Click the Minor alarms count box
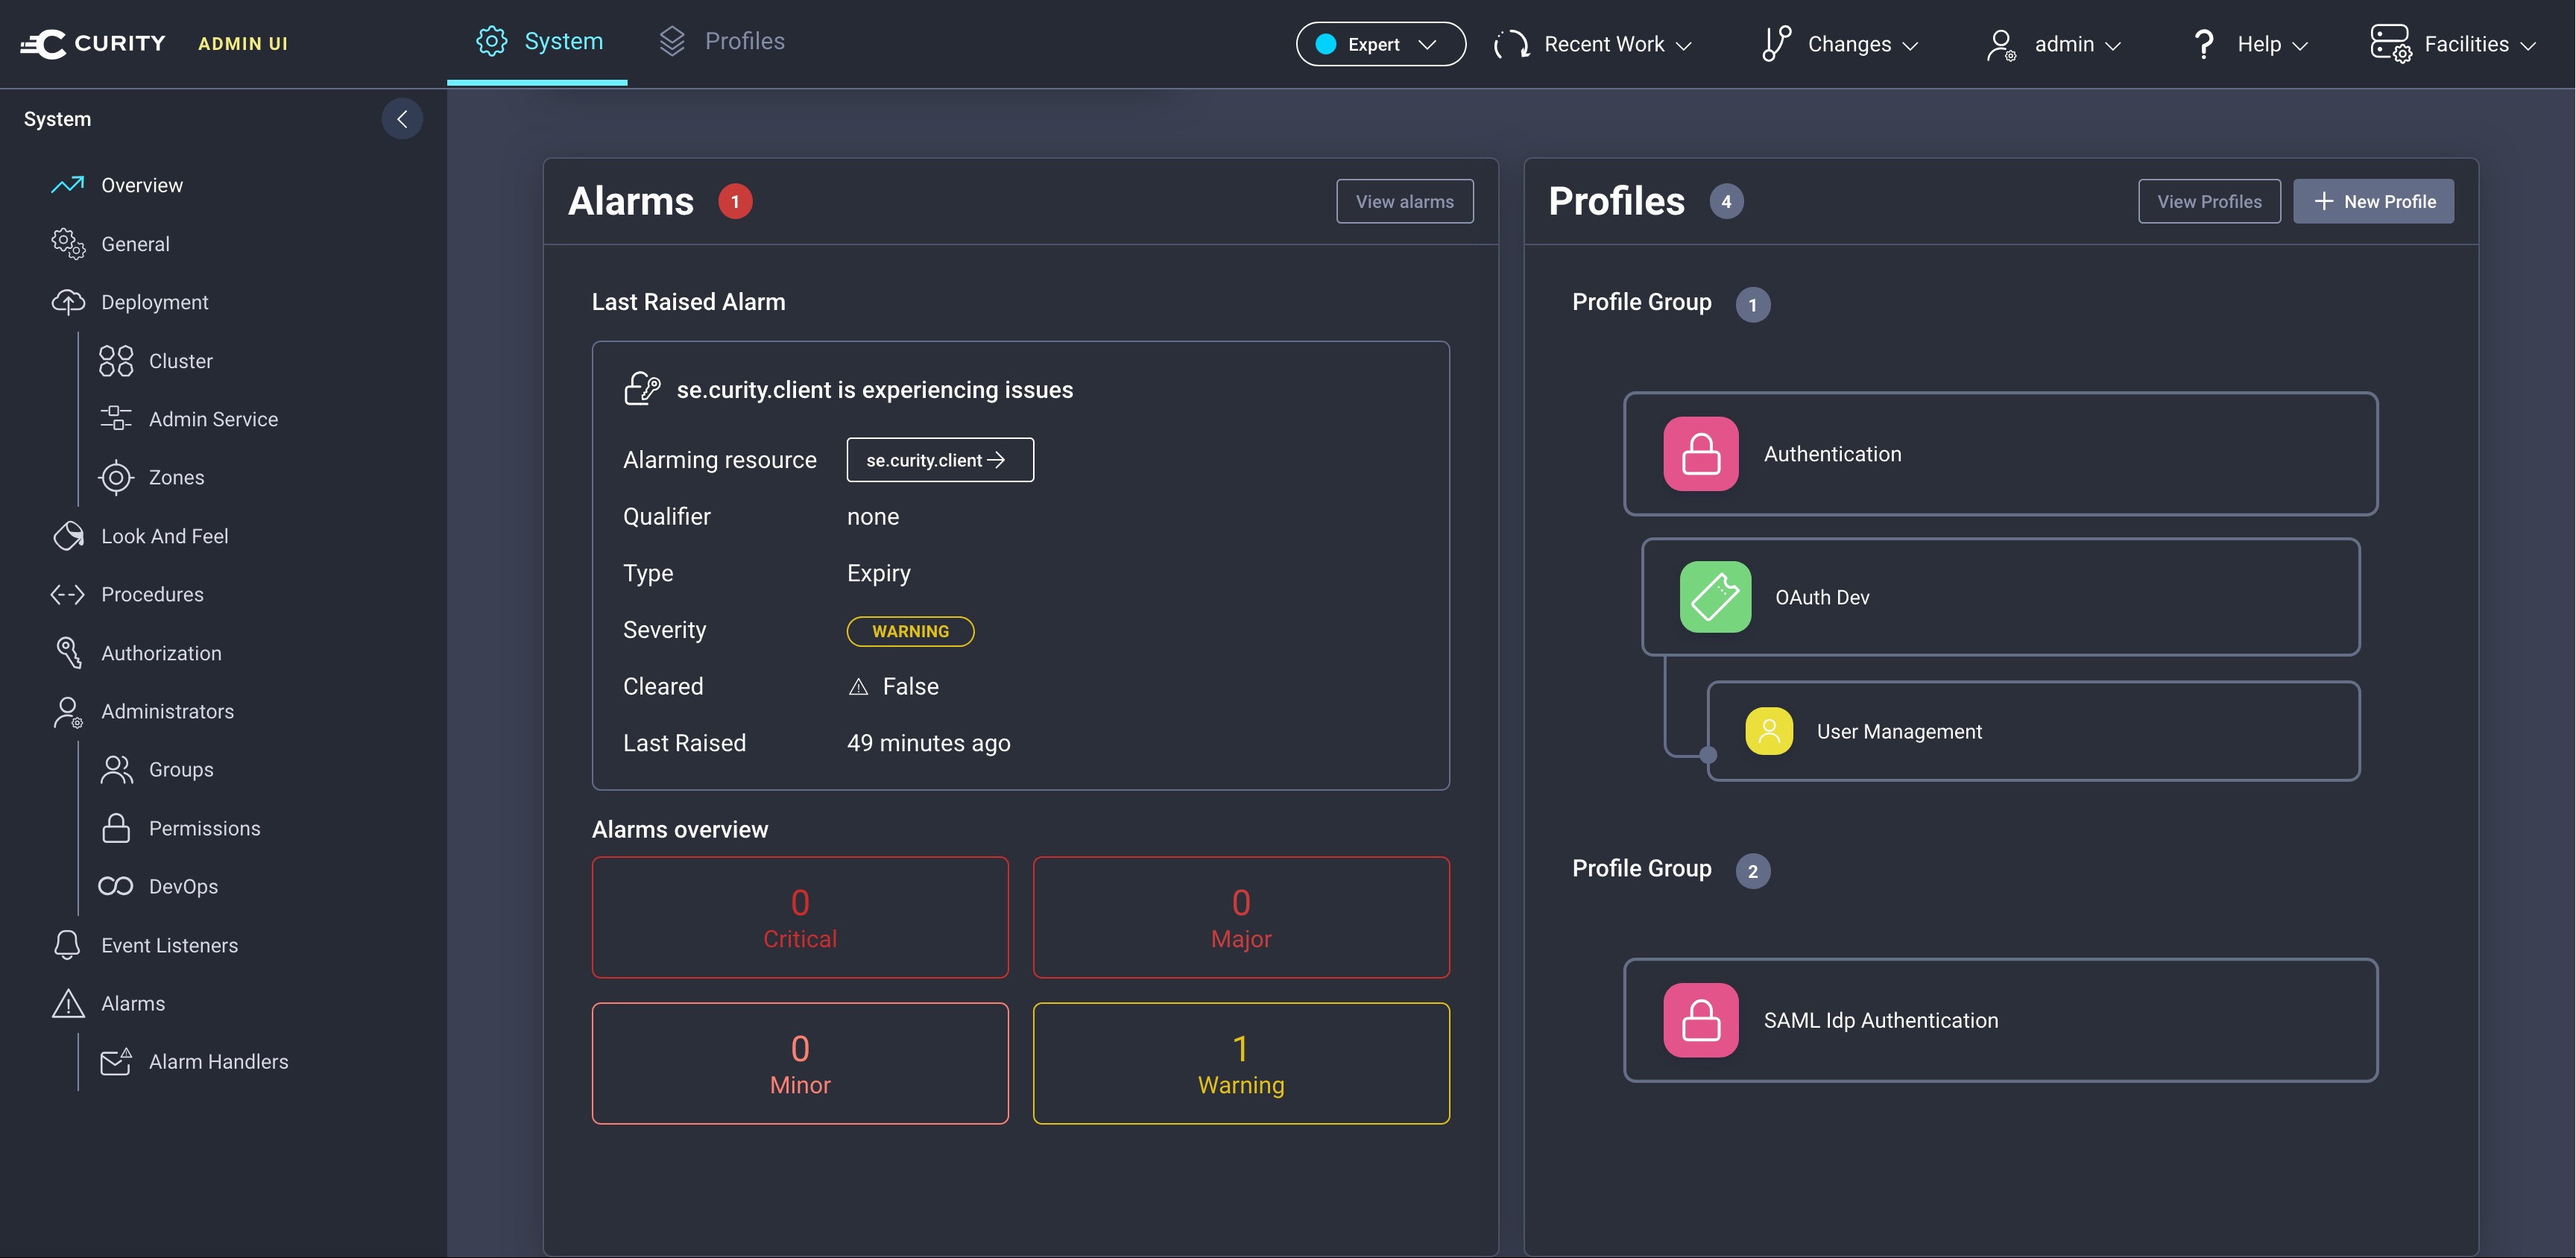Viewport: 2576px width, 1258px height. click(x=800, y=1063)
